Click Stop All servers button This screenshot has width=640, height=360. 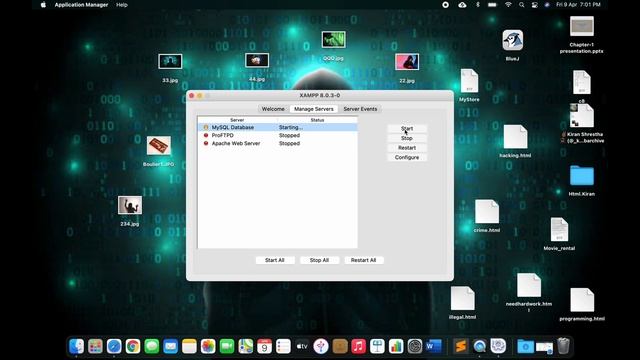(319, 260)
